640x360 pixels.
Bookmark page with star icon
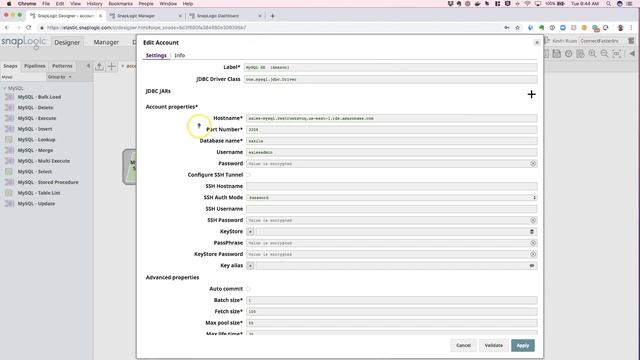click(518, 28)
